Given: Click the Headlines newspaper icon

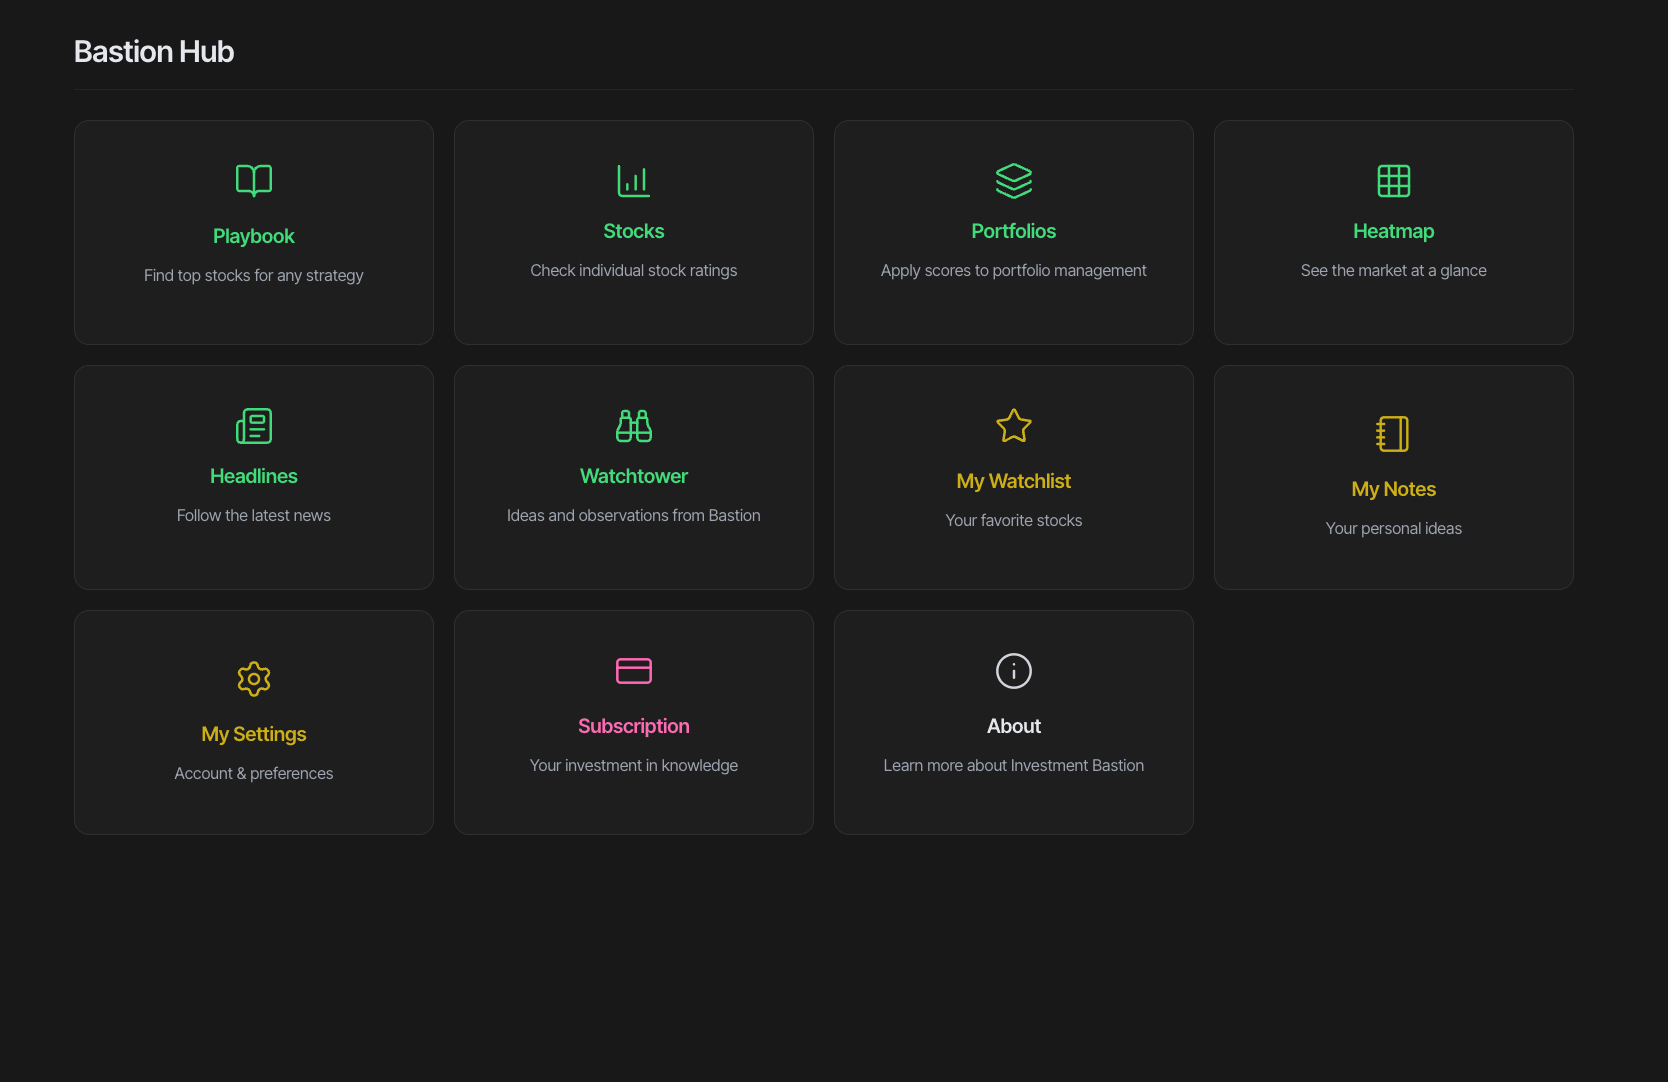Looking at the screenshot, I should click(x=253, y=425).
